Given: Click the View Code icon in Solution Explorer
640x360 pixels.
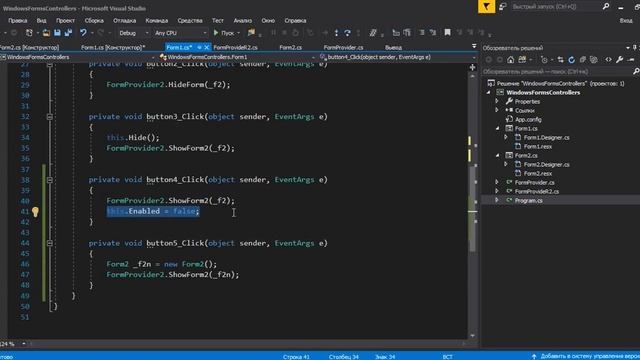Looking at the screenshot, I should tap(609, 60).
